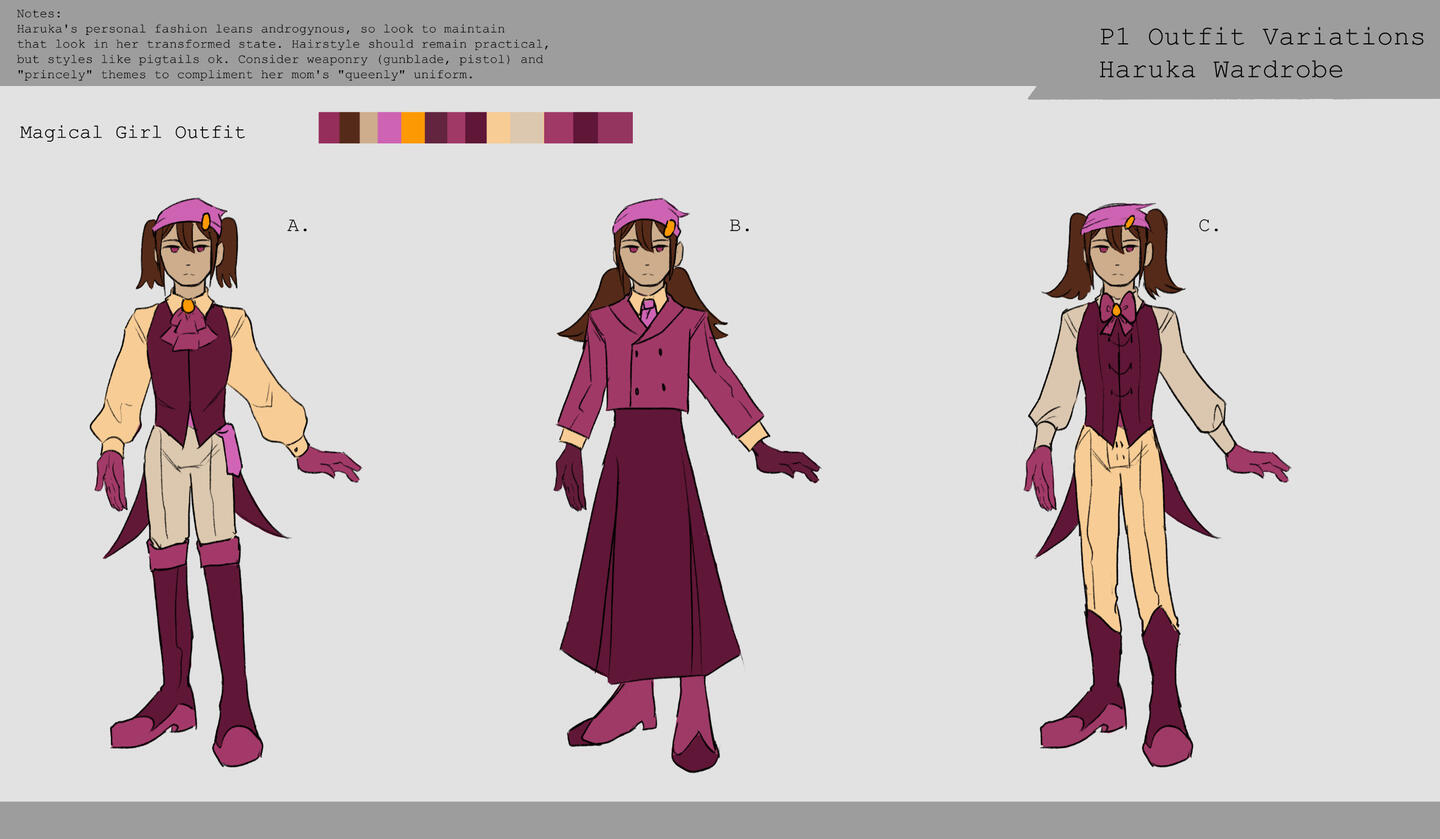Select outfit variation A figure
Viewport: 1440px width, 839px height.
[x=226, y=482]
